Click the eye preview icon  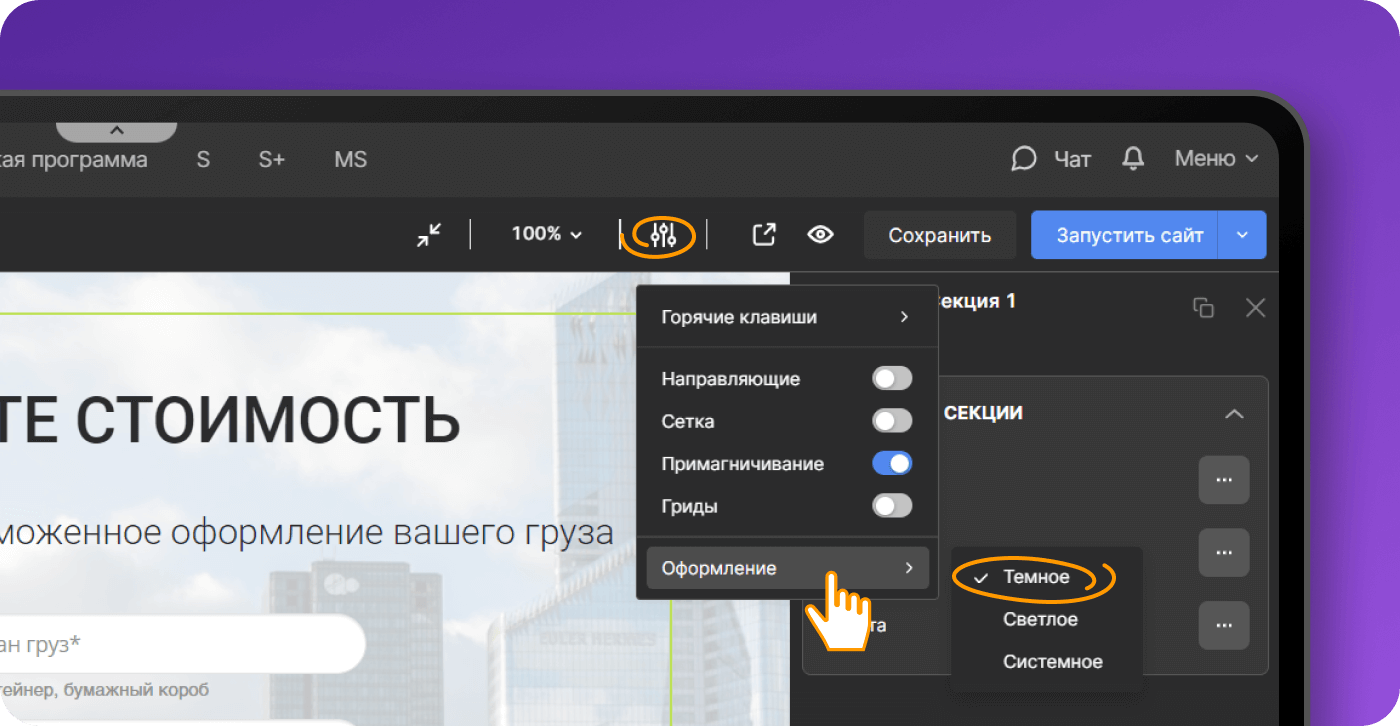tap(821, 235)
